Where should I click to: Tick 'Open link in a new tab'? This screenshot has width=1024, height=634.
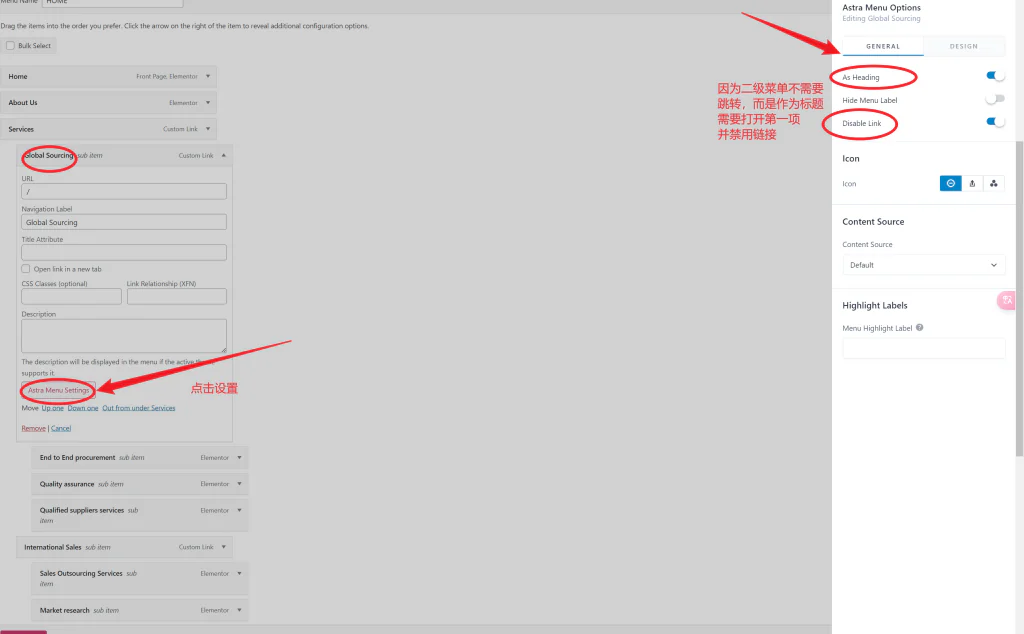(x=26, y=269)
